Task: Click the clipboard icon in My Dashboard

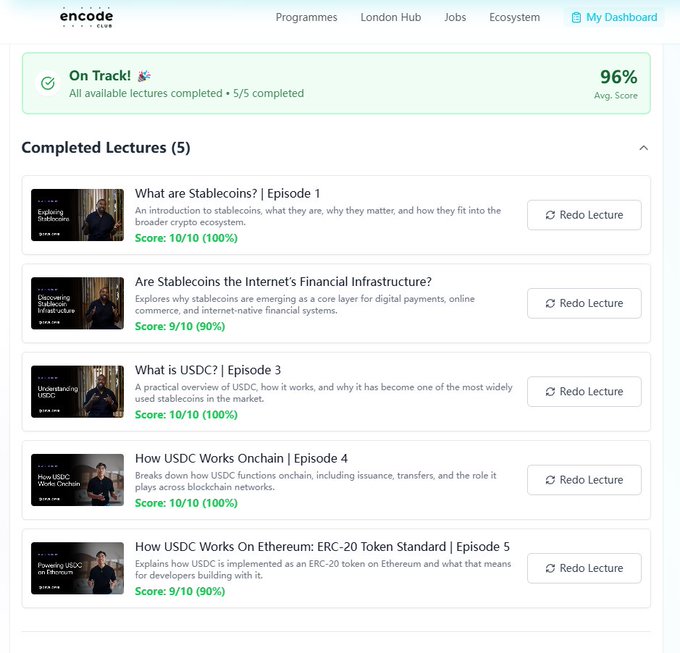Action: (x=576, y=17)
